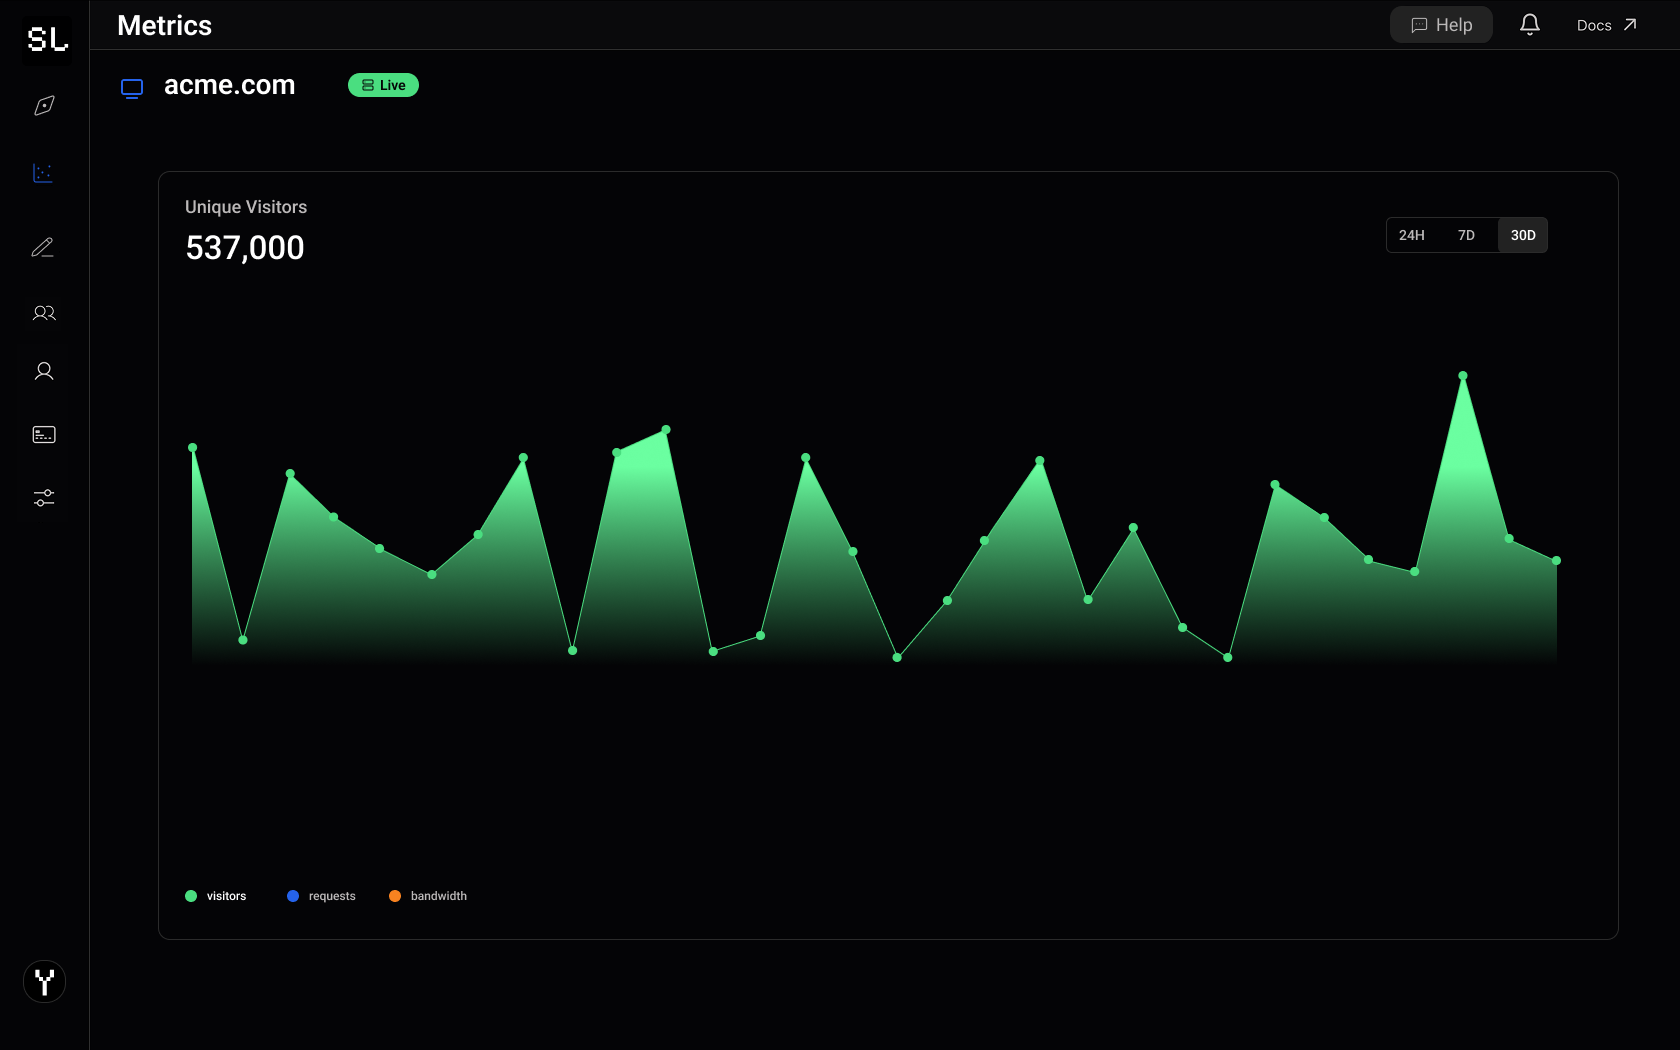This screenshot has height=1050, width=1680.
Task: Click the SL logo at top left
Action: (x=46, y=40)
